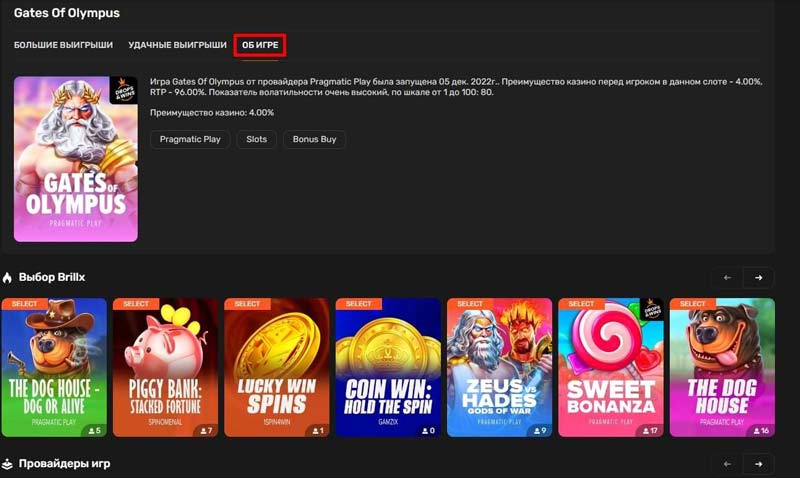800x478 pixels.
Task: Select Coin Win: Hold the Spin
Action: coord(387,366)
